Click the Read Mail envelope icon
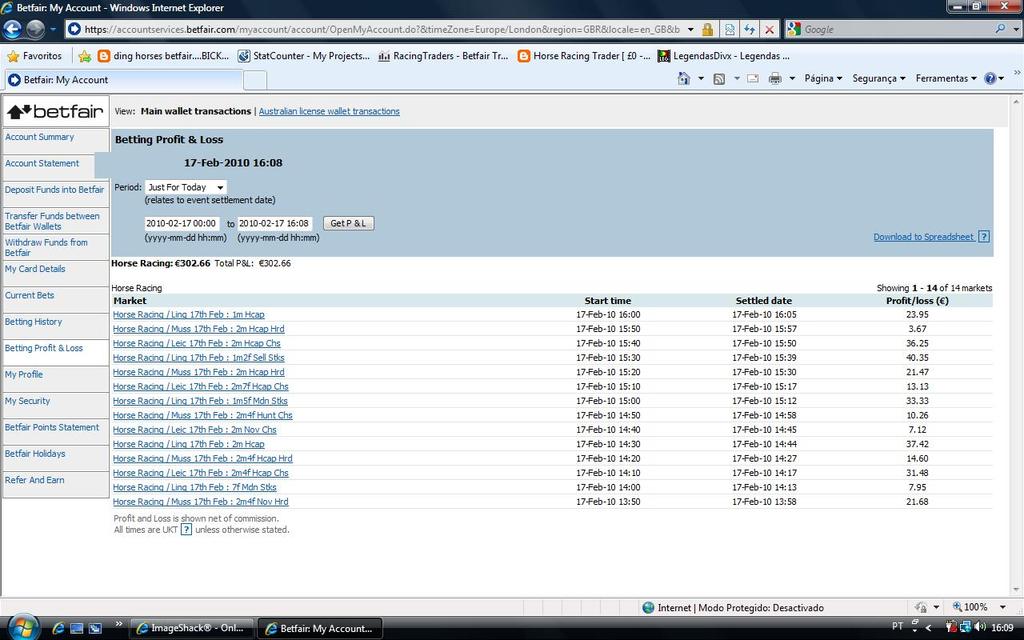The width and height of the screenshot is (1024, 640). 753,78
